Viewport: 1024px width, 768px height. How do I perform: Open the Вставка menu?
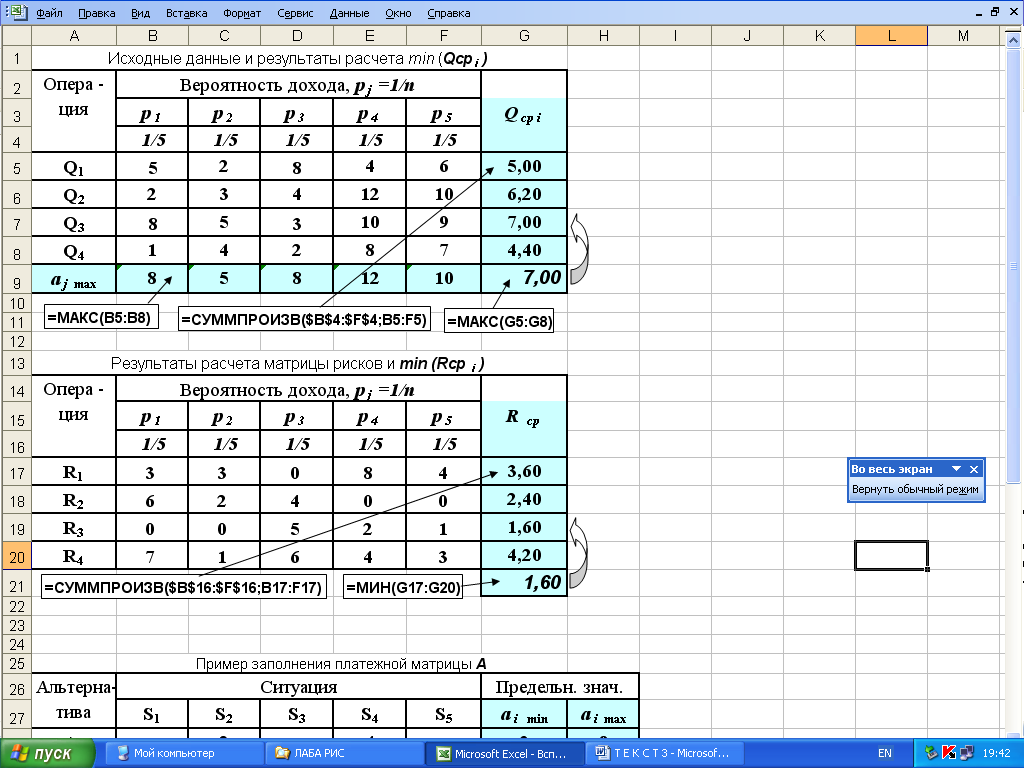[x=186, y=12]
